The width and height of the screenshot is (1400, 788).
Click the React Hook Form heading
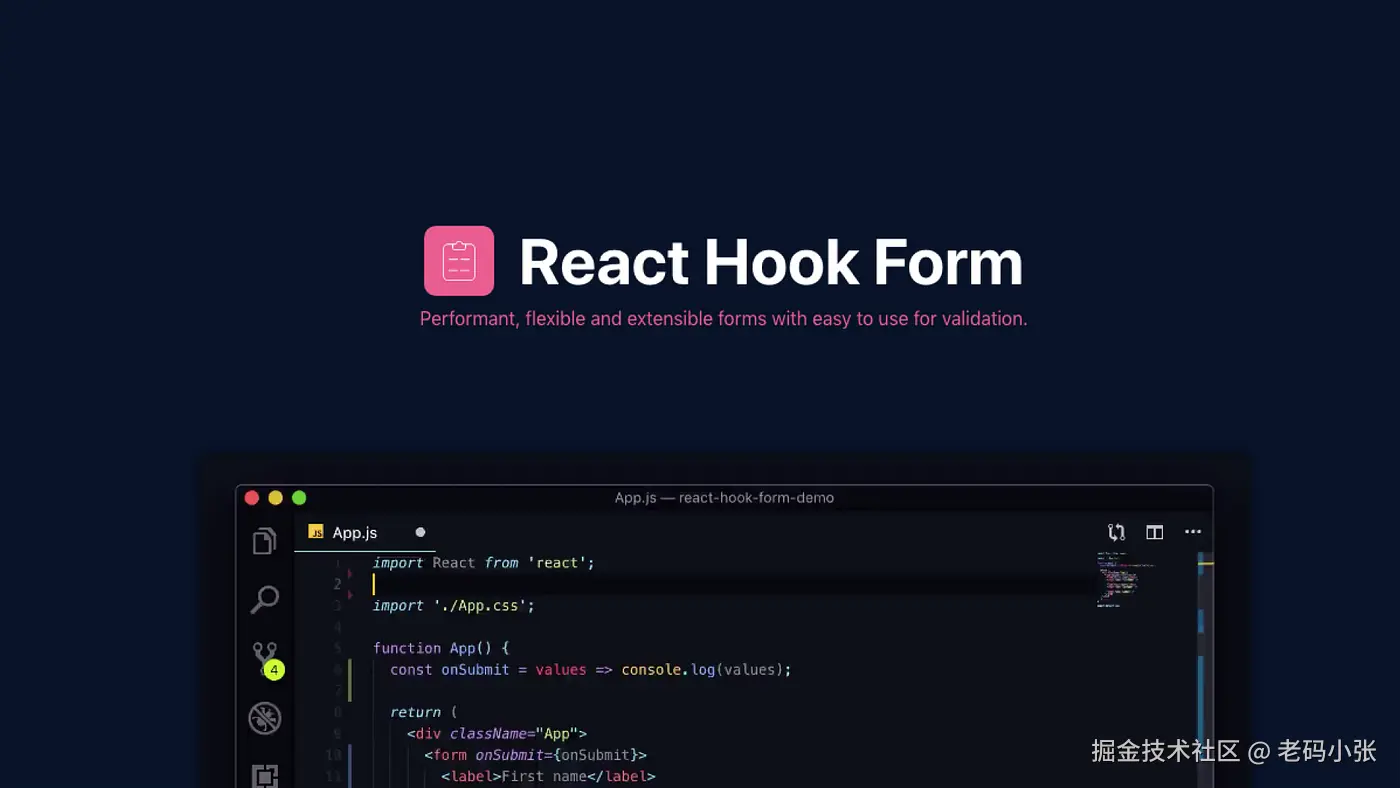point(771,262)
